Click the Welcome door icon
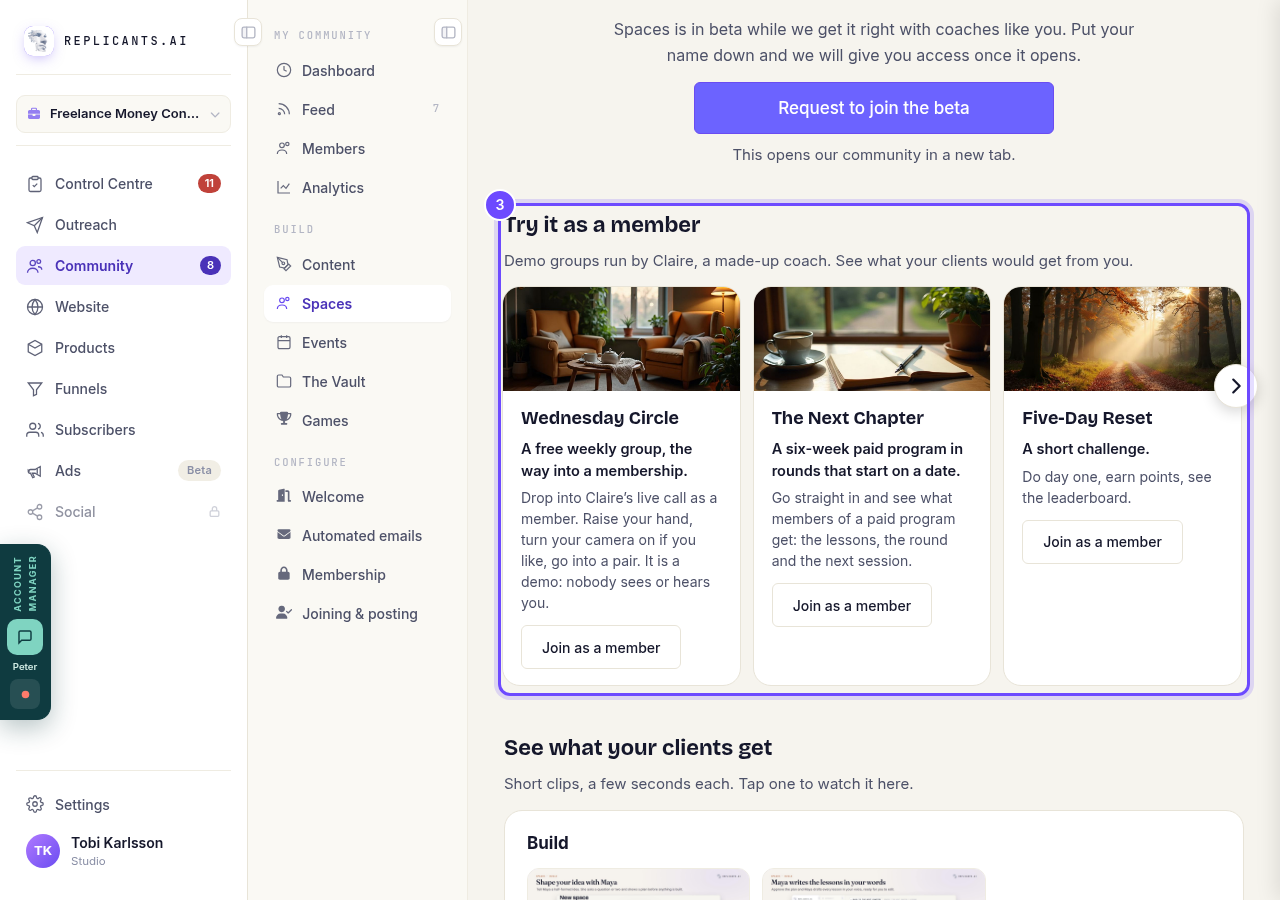The width and height of the screenshot is (1280, 900). [284, 497]
